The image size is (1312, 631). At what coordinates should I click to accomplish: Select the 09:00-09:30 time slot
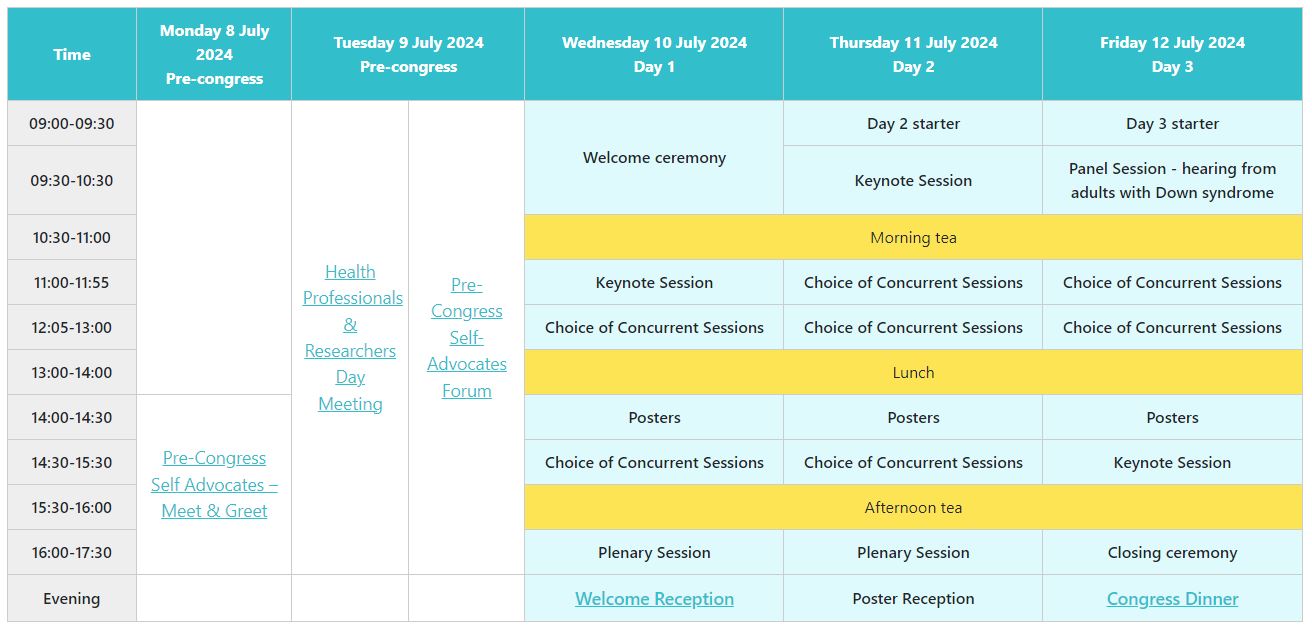point(72,124)
